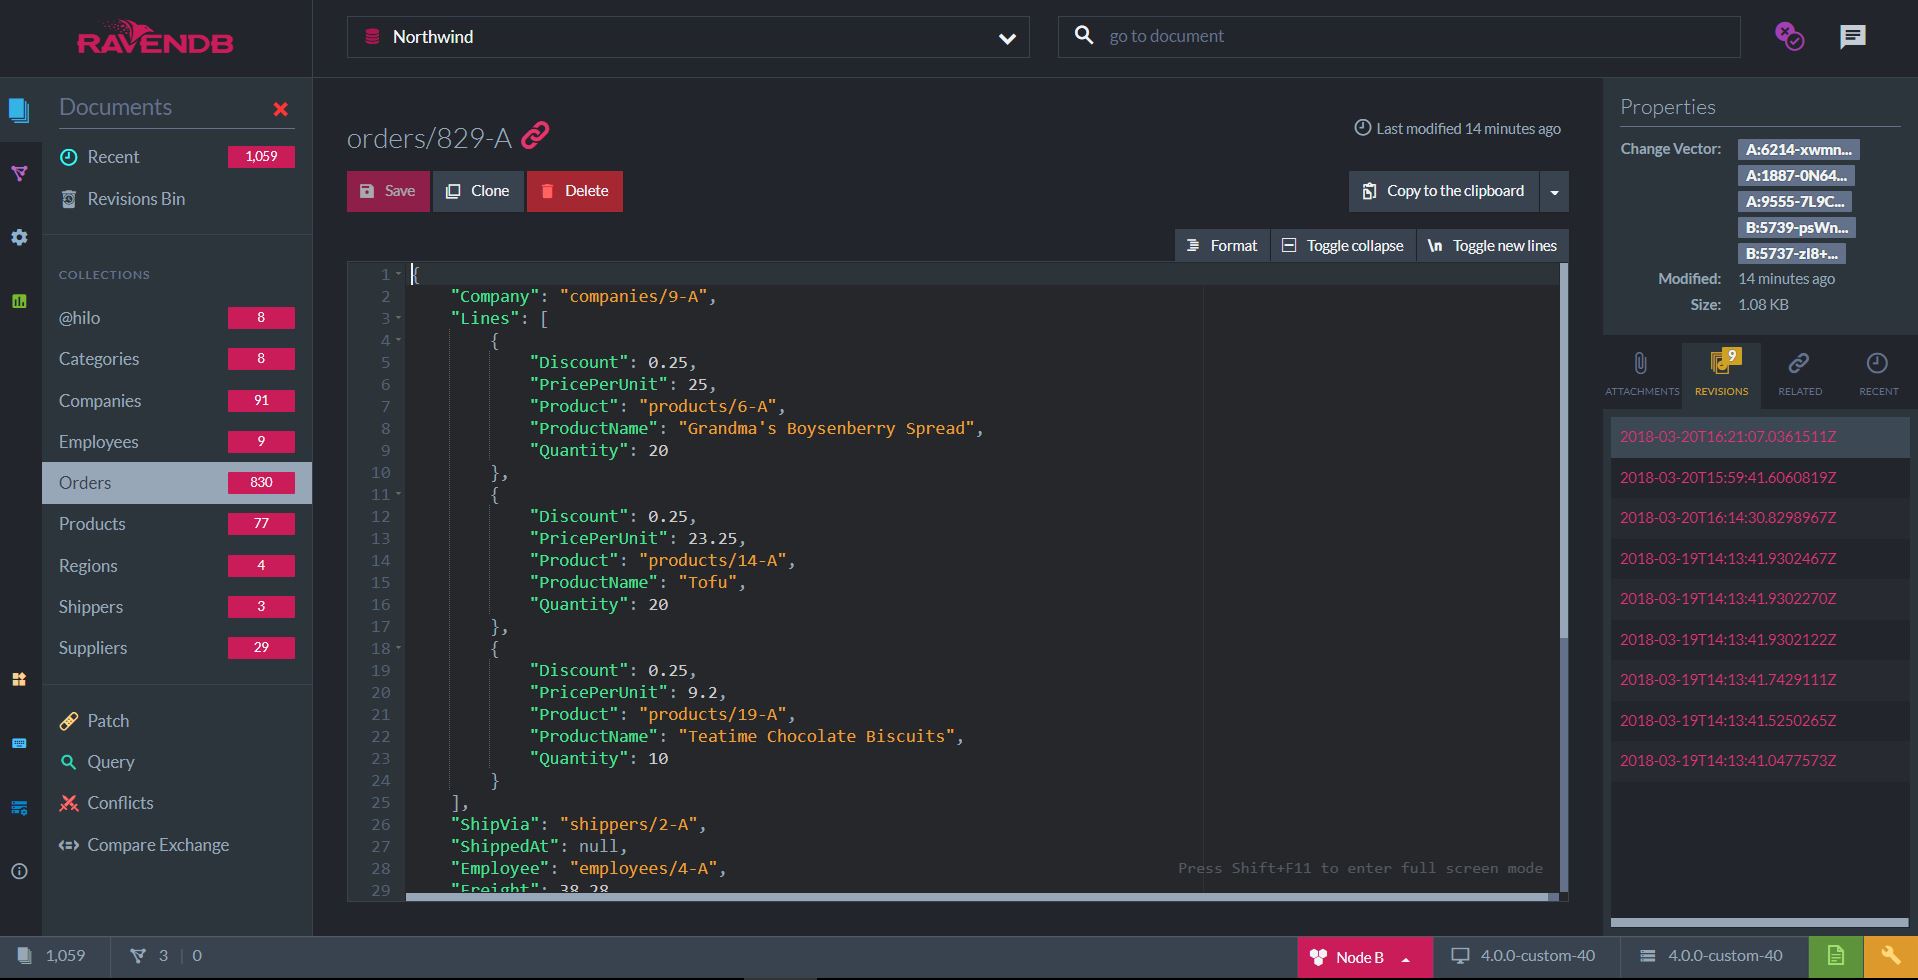Viewport: 1918px width, 980px height.
Task: Open the green Stats chart icon in left rail
Action: (19, 301)
